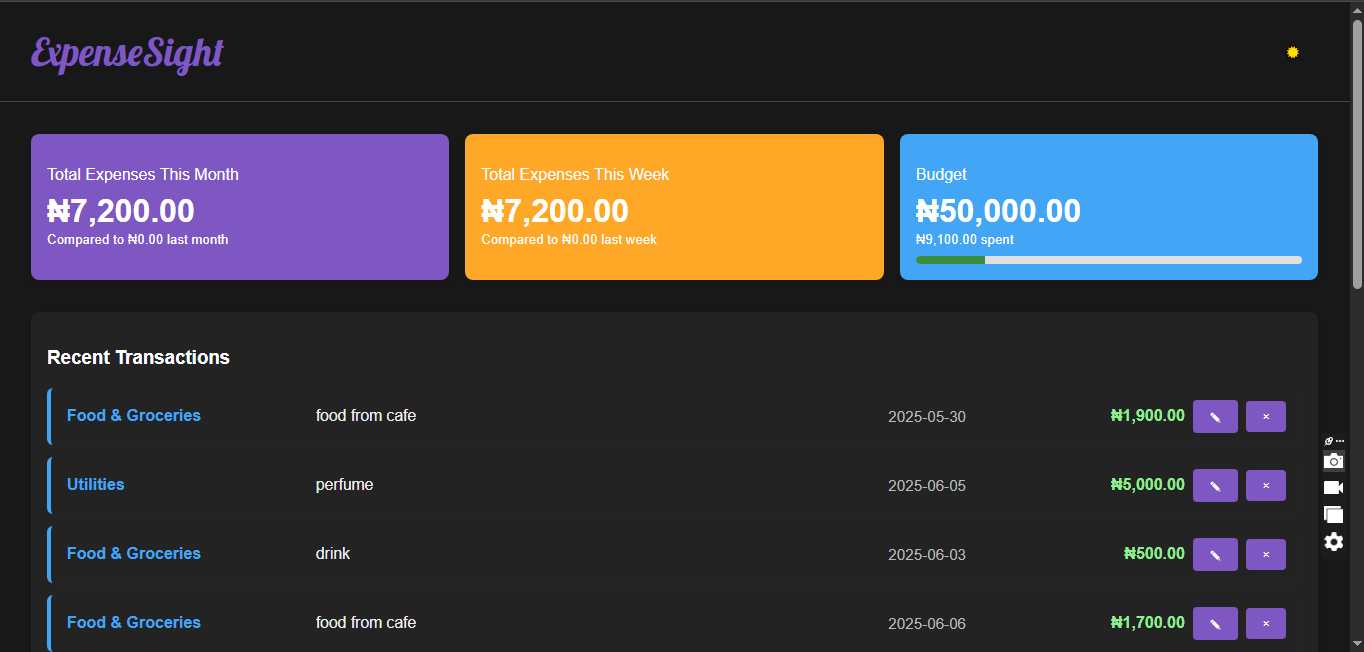Click the ₦9,100.00 spent text
Image resolution: width=1364 pixels, height=652 pixels.
[x=965, y=240]
